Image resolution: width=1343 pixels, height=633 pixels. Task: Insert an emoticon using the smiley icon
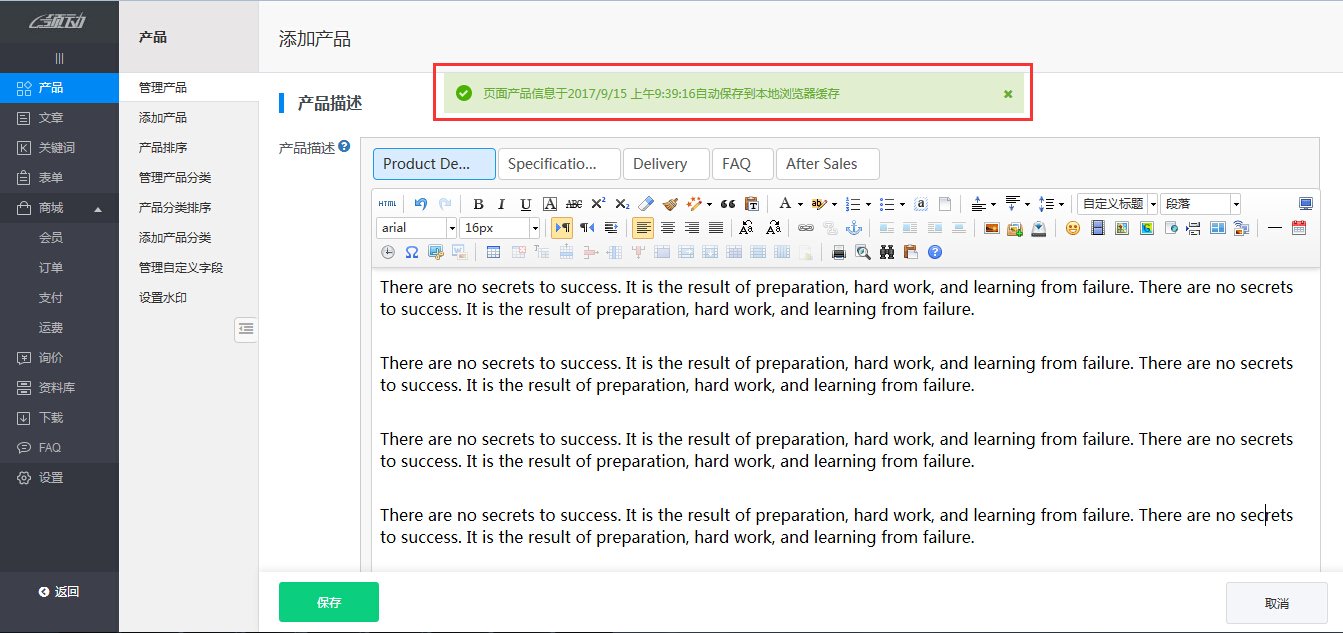[x=1073, y=228]
